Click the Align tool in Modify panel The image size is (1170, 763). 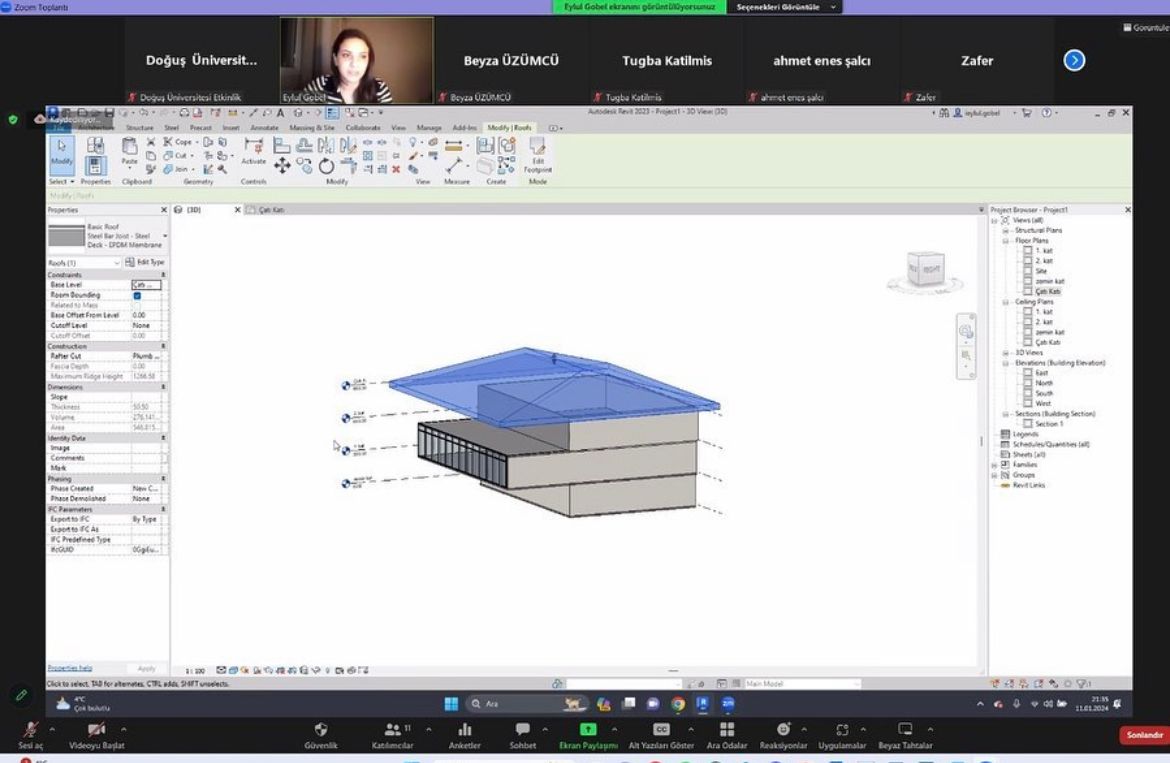pyautogui.click(x=281, y=145)
